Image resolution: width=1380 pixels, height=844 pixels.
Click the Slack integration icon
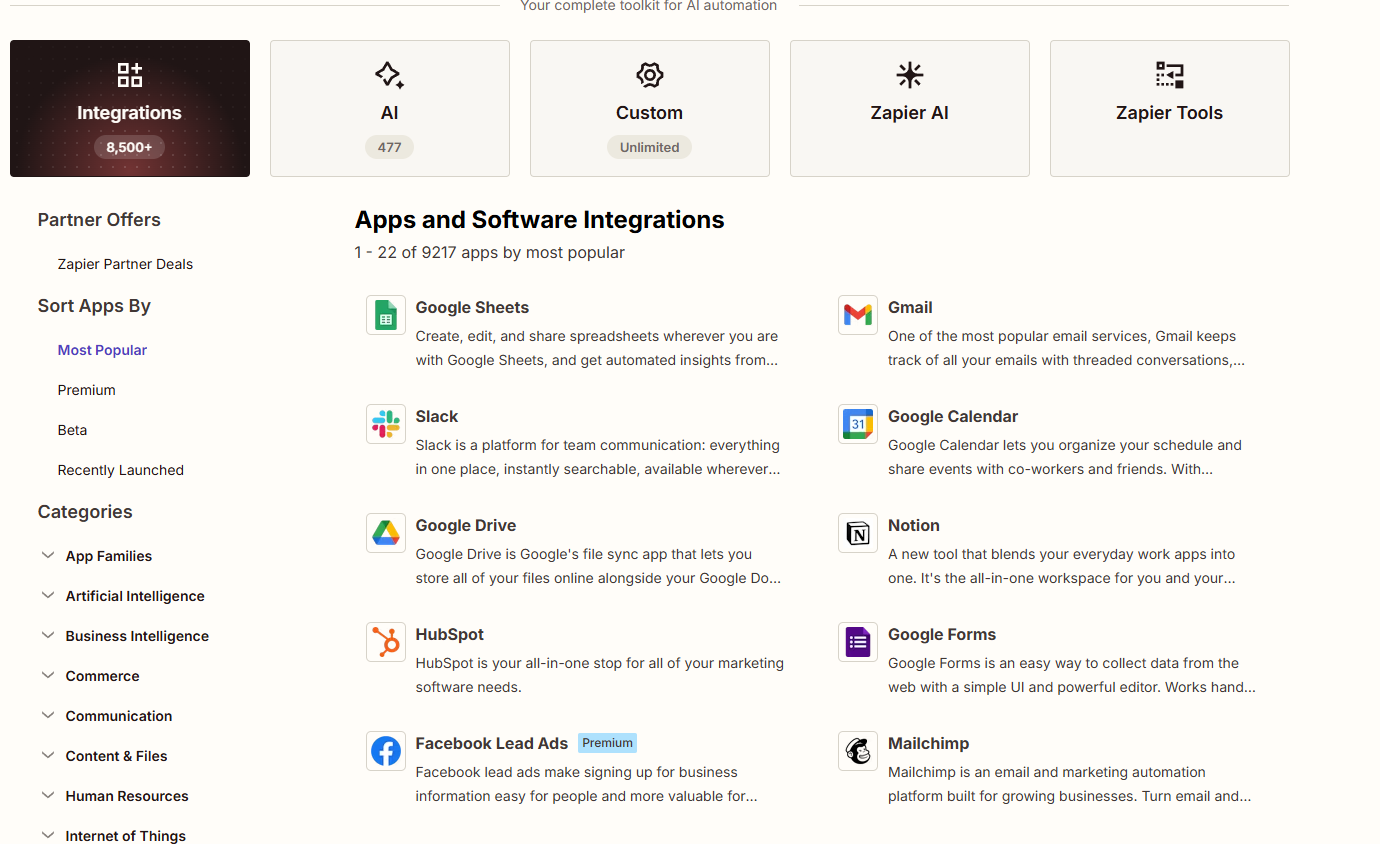pyautogui.click(x=386, y=423)
